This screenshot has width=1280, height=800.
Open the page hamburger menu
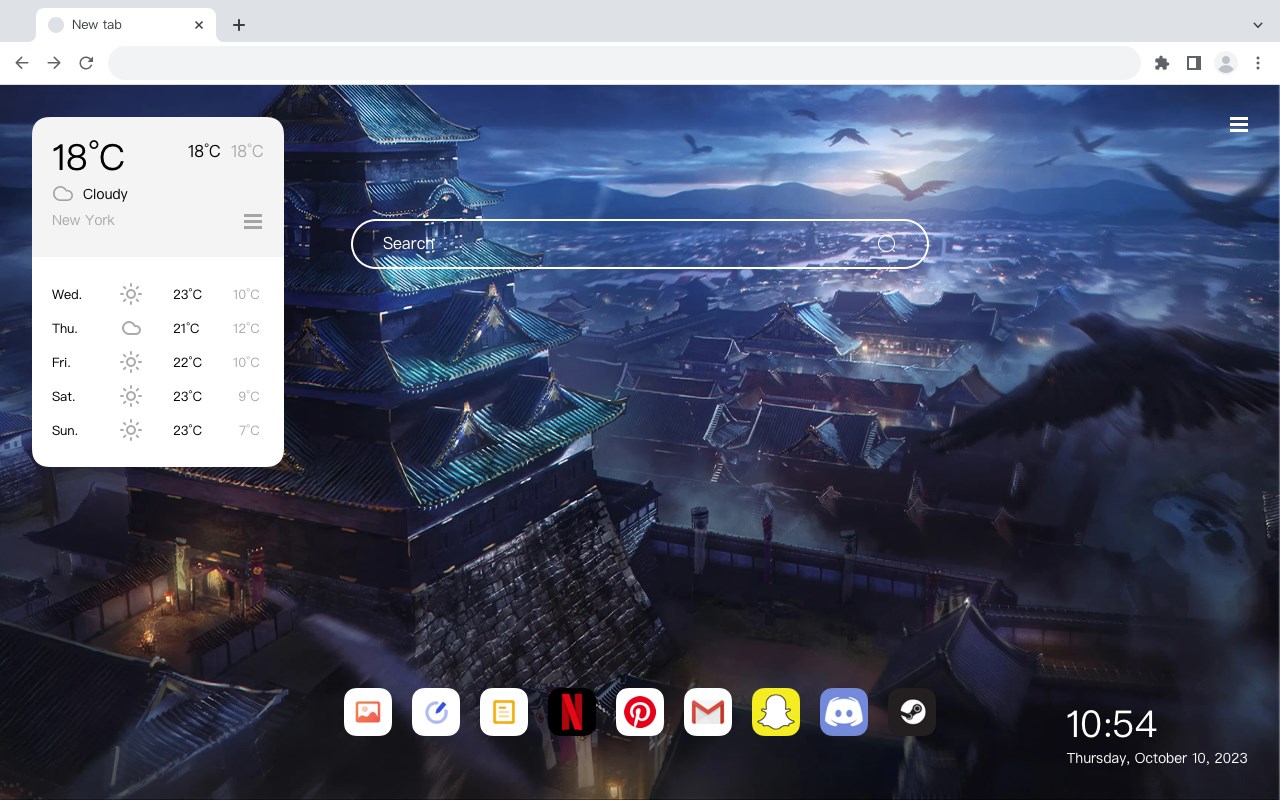(1239, 125)
